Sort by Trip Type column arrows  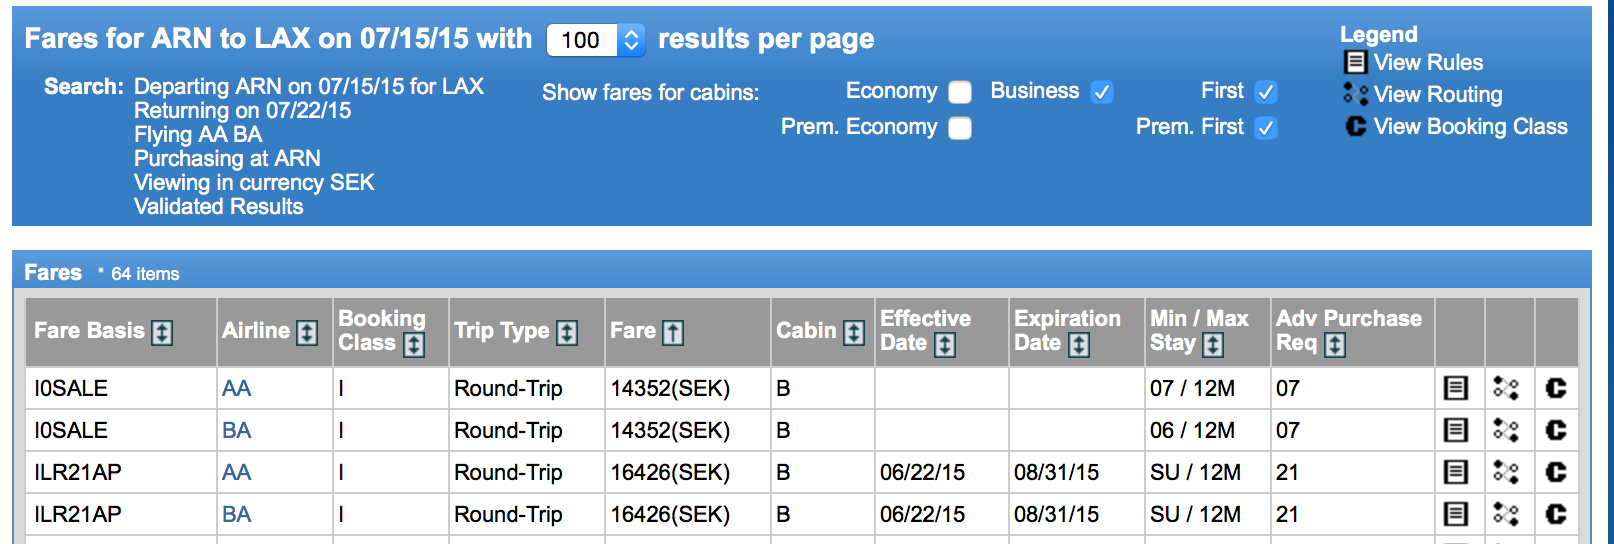point(567,332)
